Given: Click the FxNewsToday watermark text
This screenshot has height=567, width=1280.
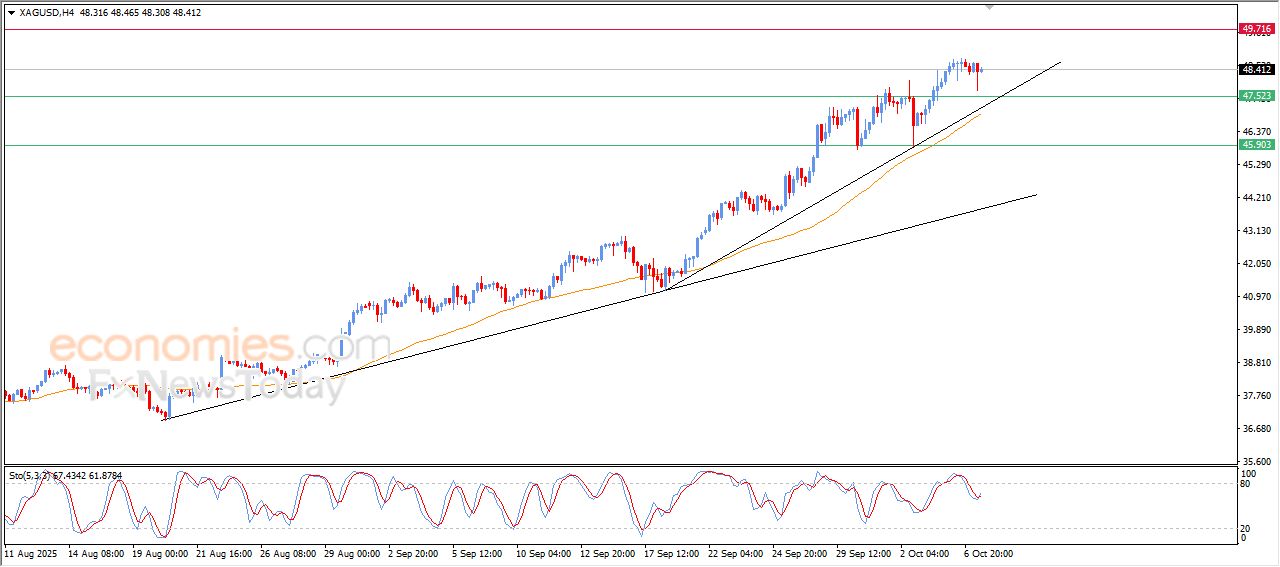Looking at the screenshot, I should click(x=219, y=386).
